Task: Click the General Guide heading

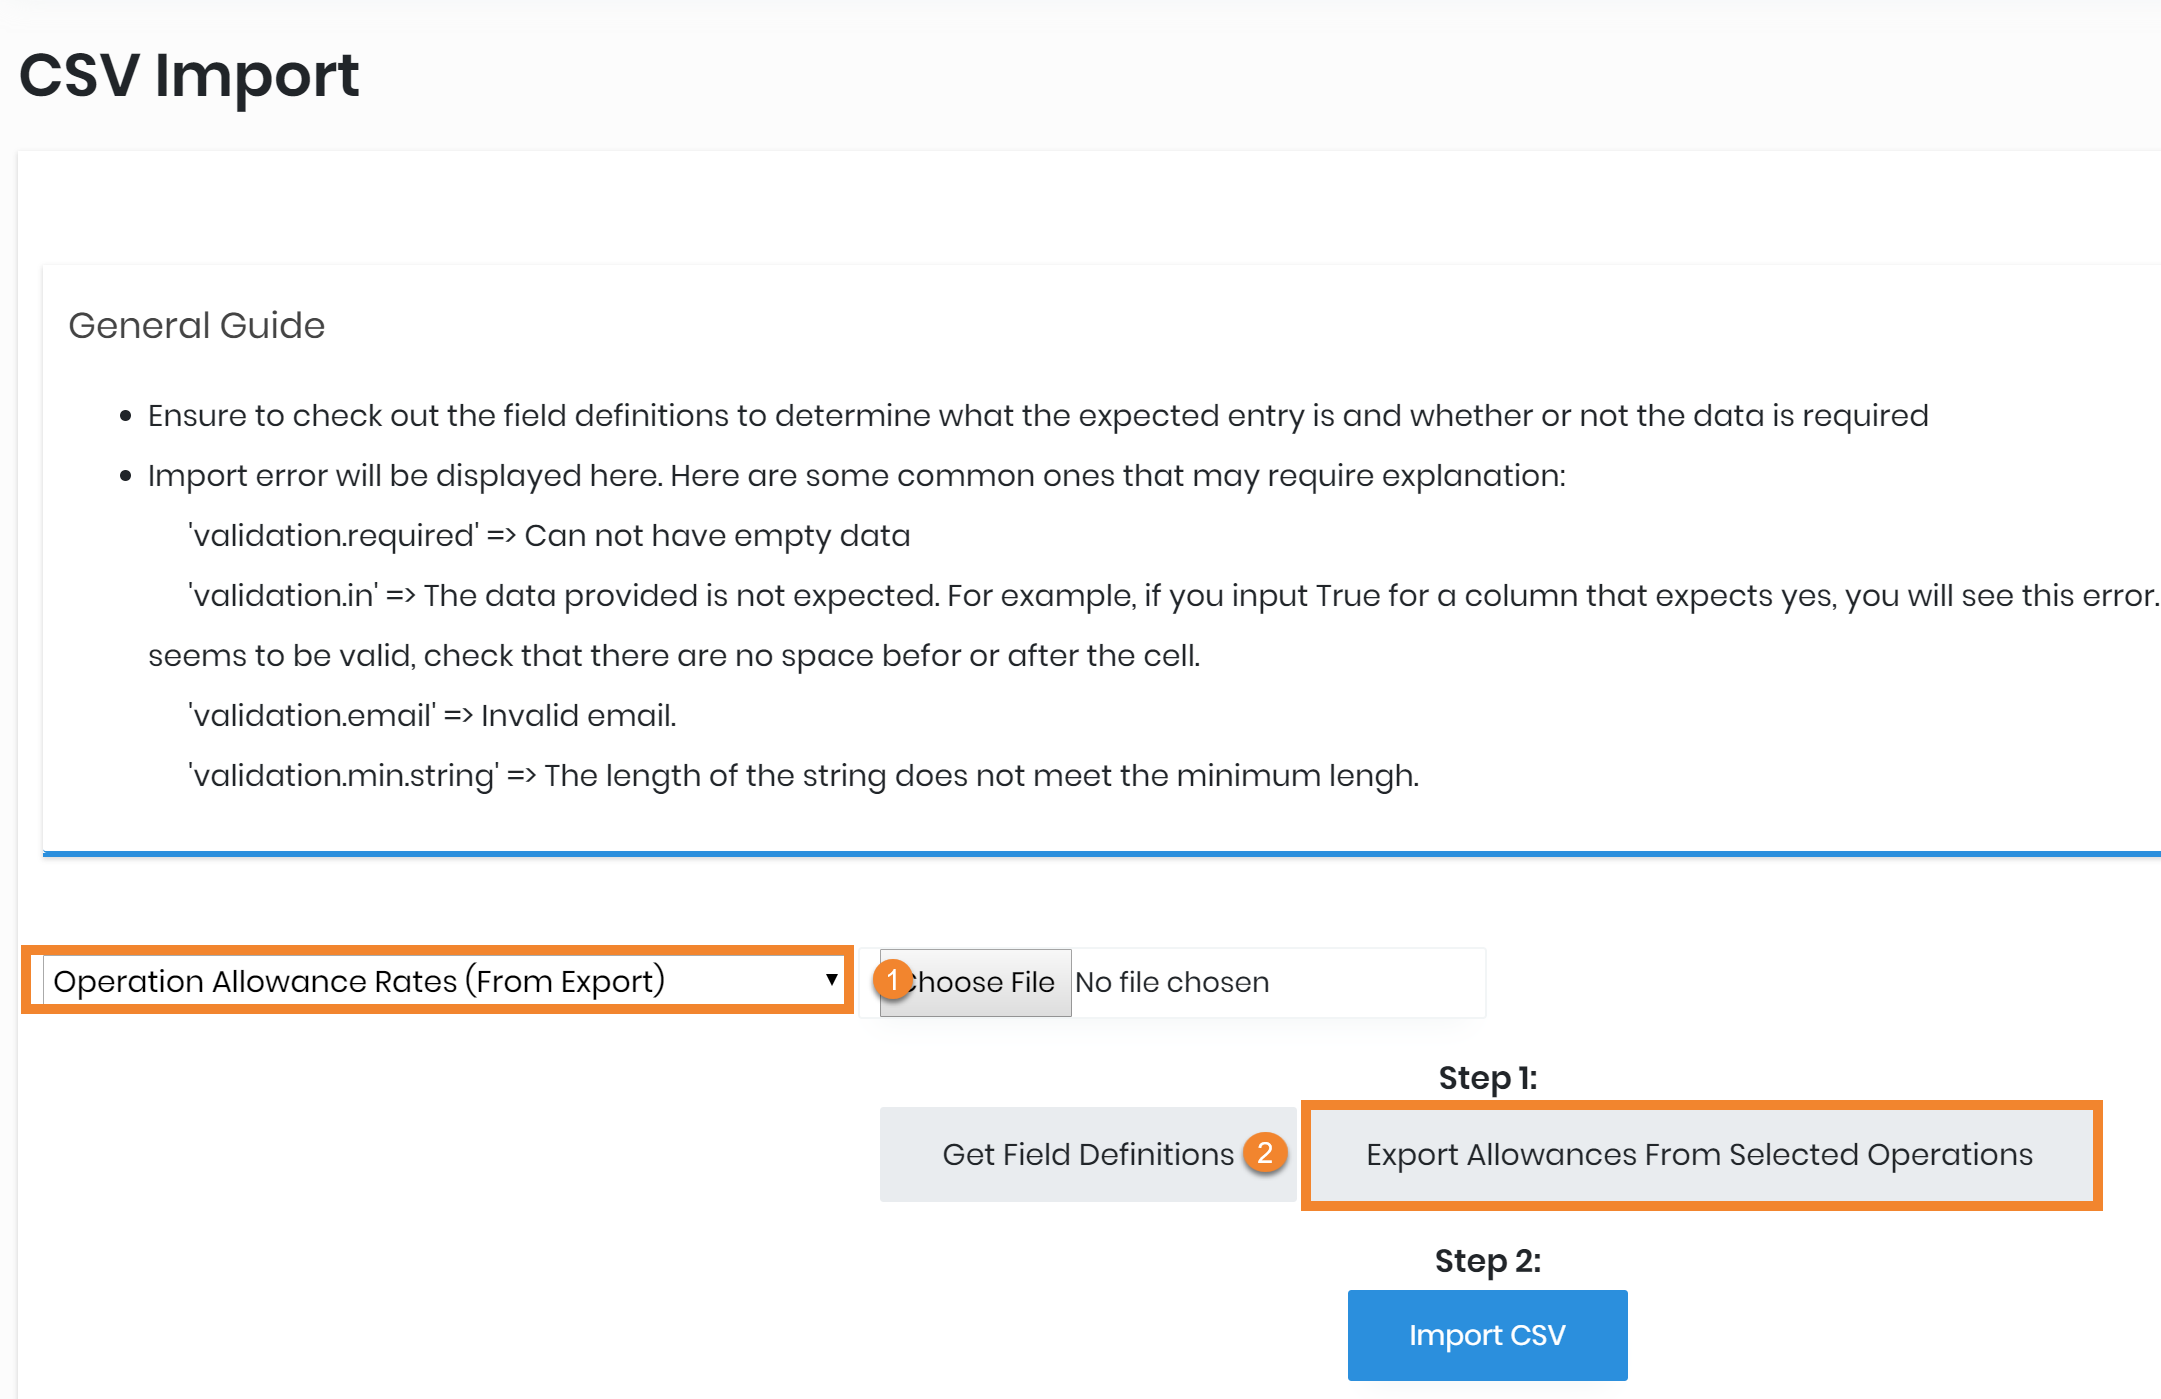Action: click(x=197, y=326)
